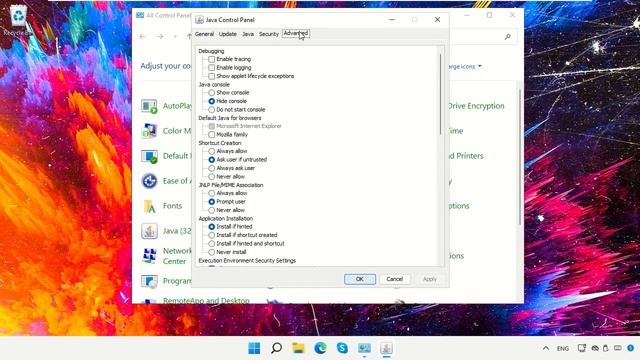This screenshot has width=640, height=360.
Task: Launch File Explorer from the taskbar
Action: pyautogui.click(x=298, y=348)
